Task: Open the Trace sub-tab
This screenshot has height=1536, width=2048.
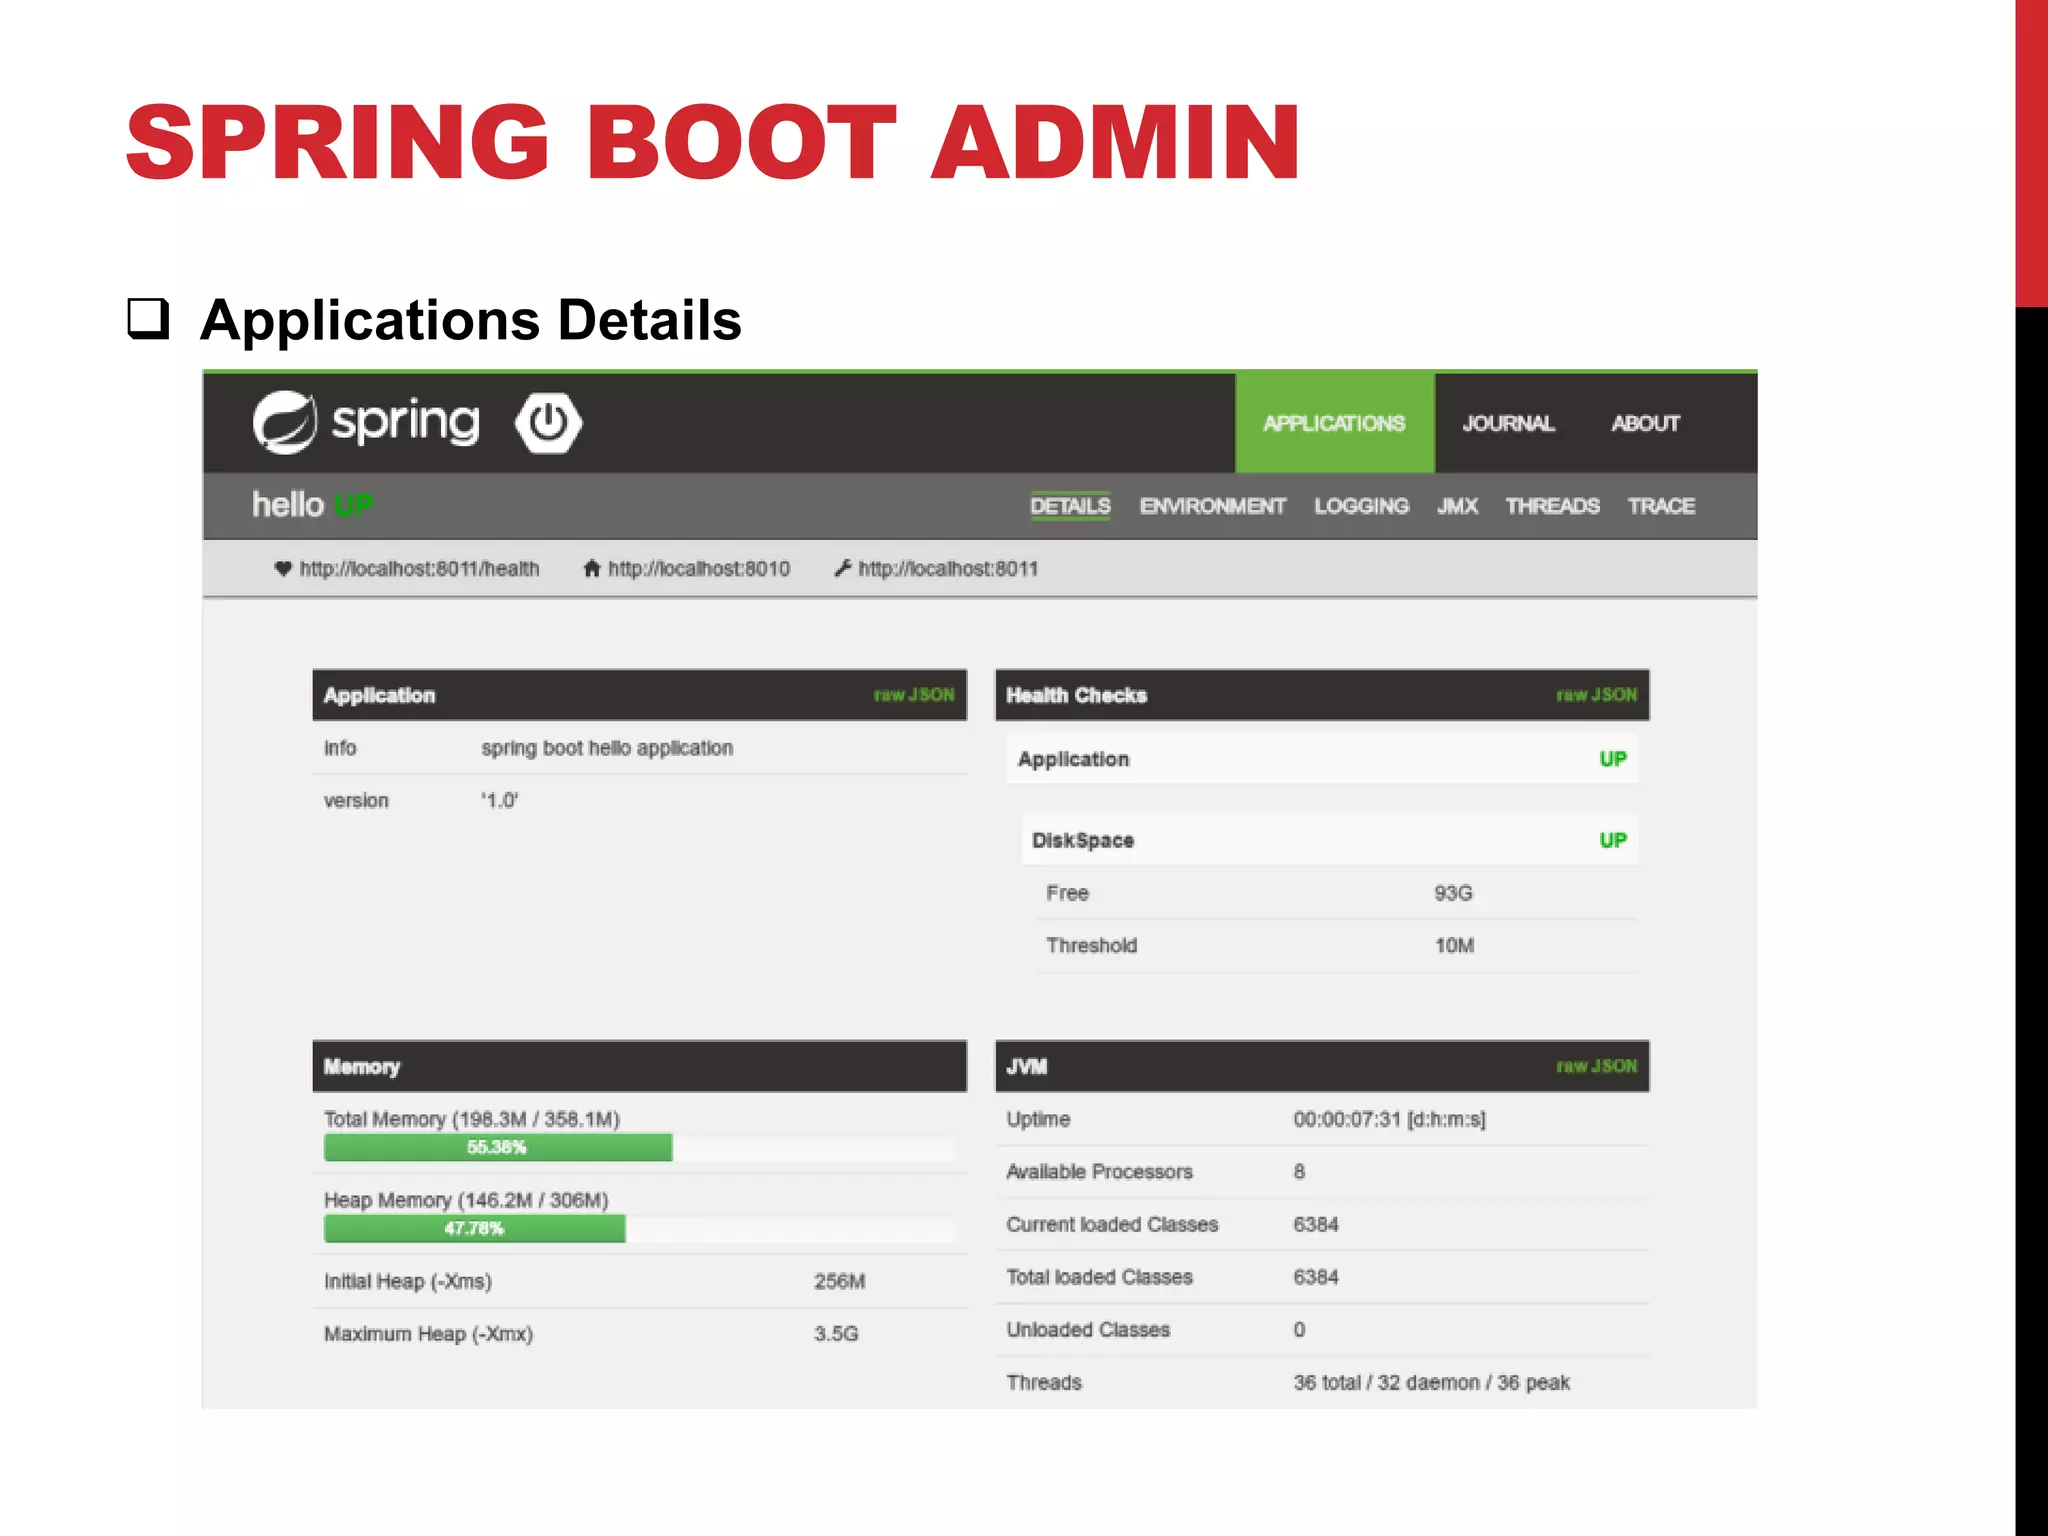Action: tap(1661, 506)
